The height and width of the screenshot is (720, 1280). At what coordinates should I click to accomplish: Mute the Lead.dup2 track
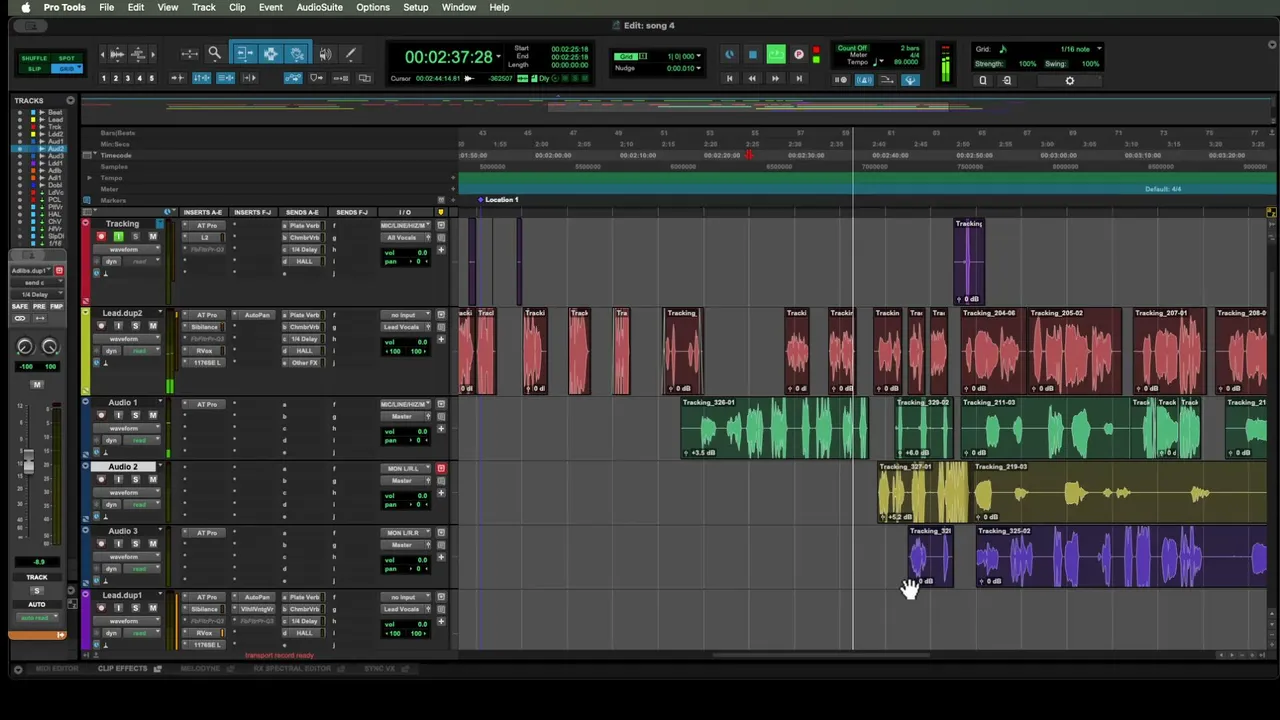click(x=152, y=326)
